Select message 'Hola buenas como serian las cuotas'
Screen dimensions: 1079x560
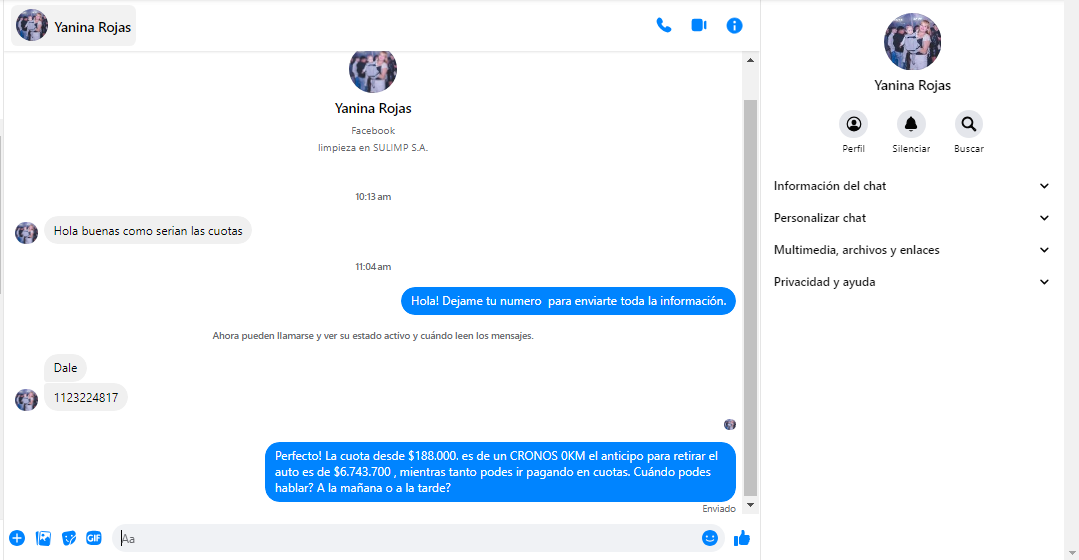pos(148,230)
